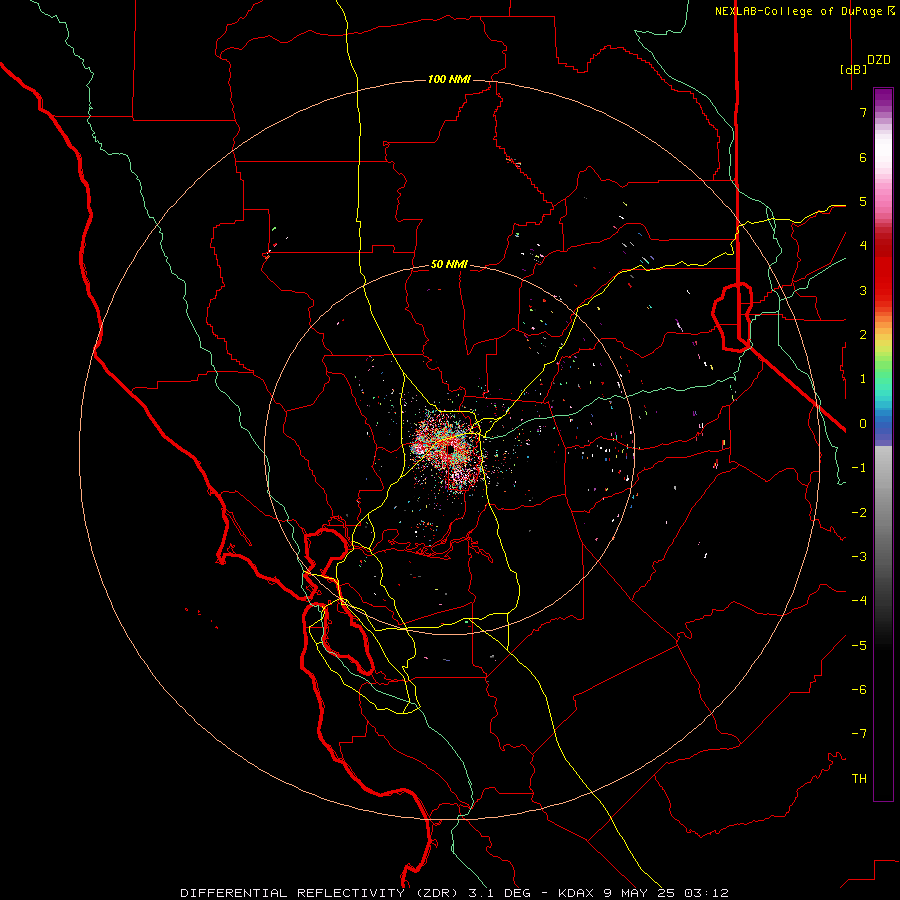
Task: Click the 5 value on the scale
Action: click(x=863, y=201)
